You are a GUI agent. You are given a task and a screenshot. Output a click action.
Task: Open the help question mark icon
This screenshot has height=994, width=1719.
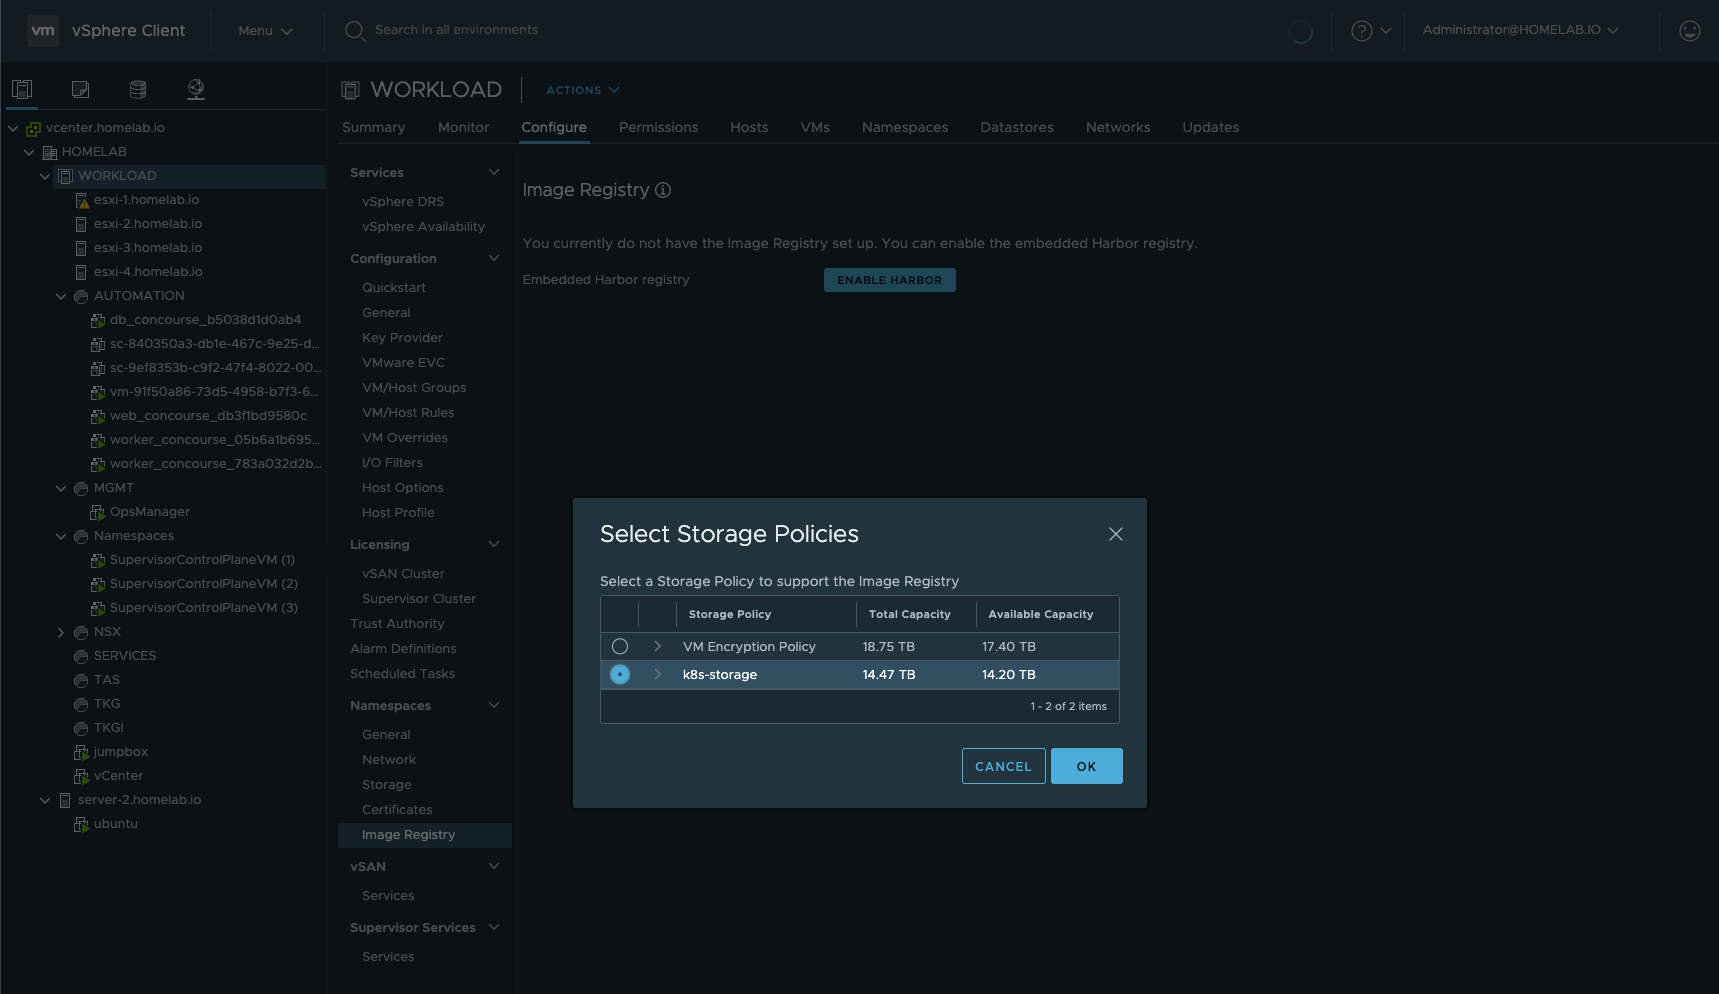[1361, 31]
